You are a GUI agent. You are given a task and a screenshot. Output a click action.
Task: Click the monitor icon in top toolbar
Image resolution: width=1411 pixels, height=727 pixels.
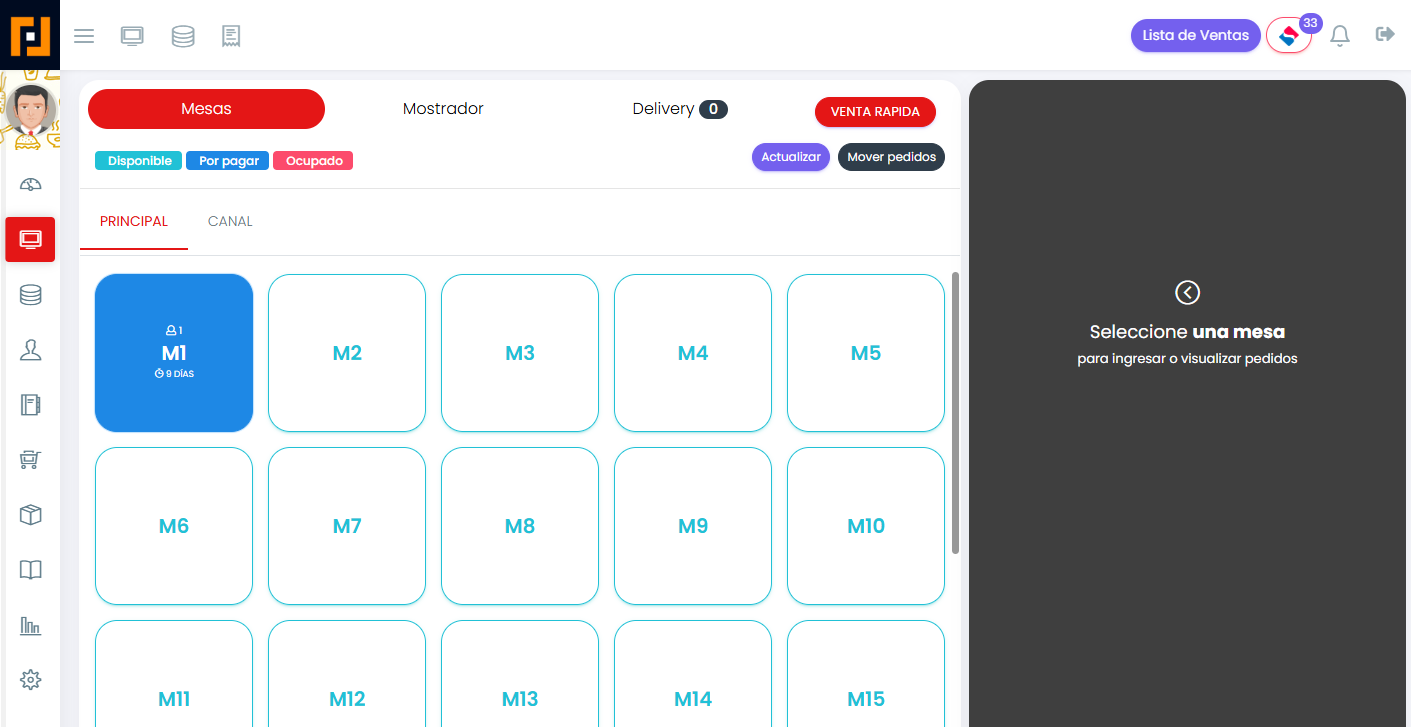tap(132, 36)
